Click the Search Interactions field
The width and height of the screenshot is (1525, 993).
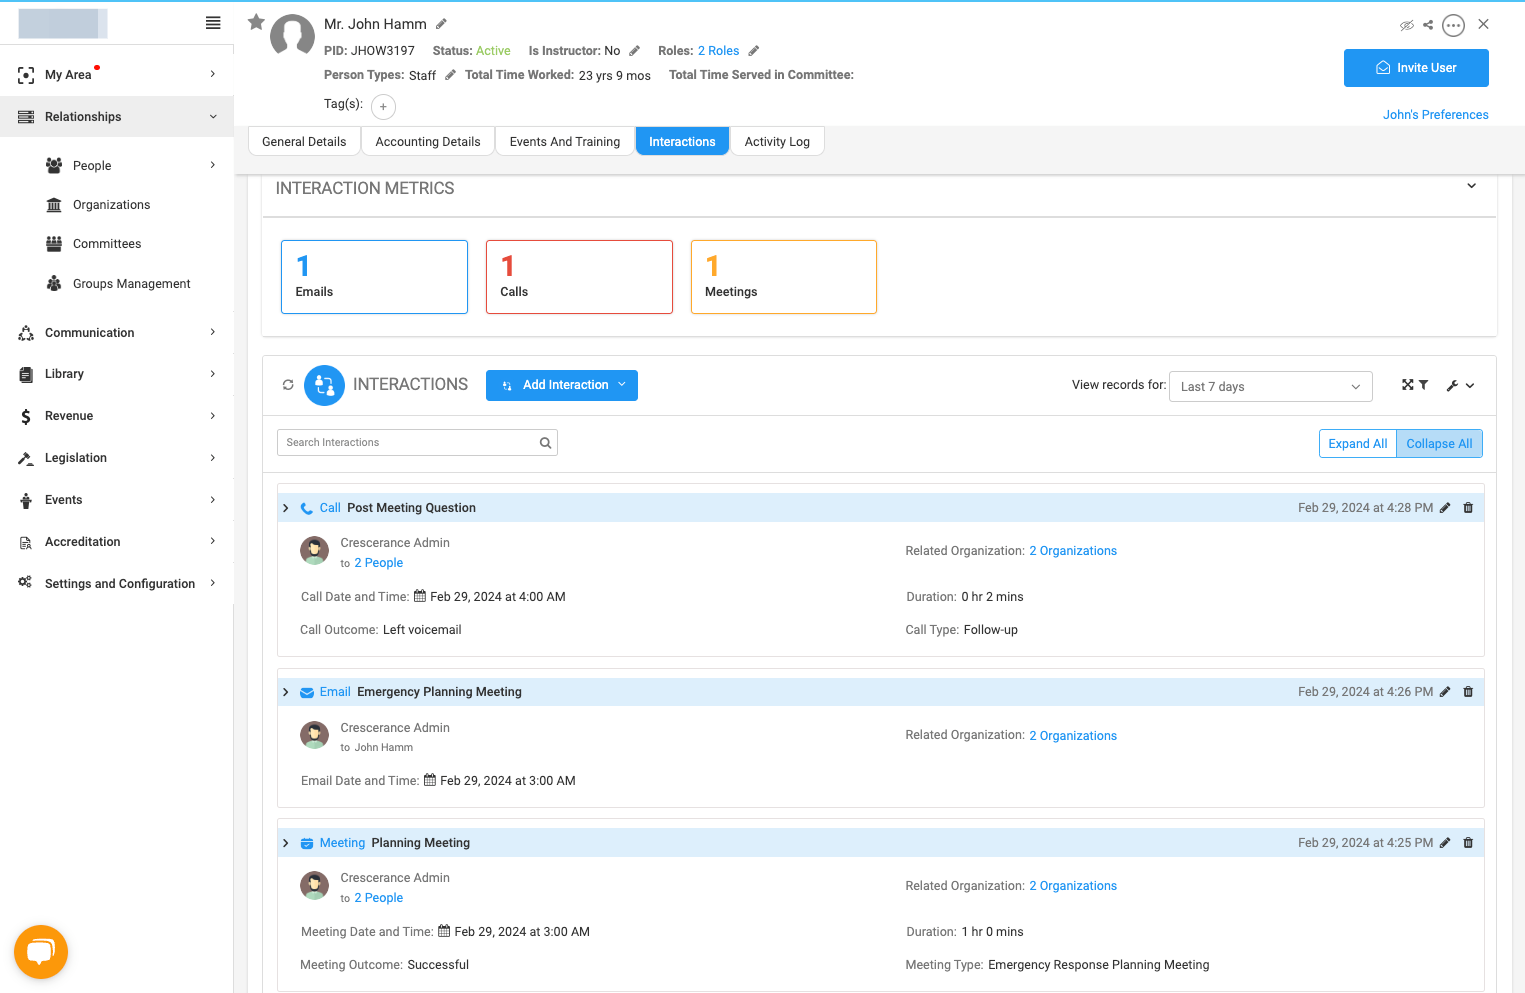pos(417,443)
